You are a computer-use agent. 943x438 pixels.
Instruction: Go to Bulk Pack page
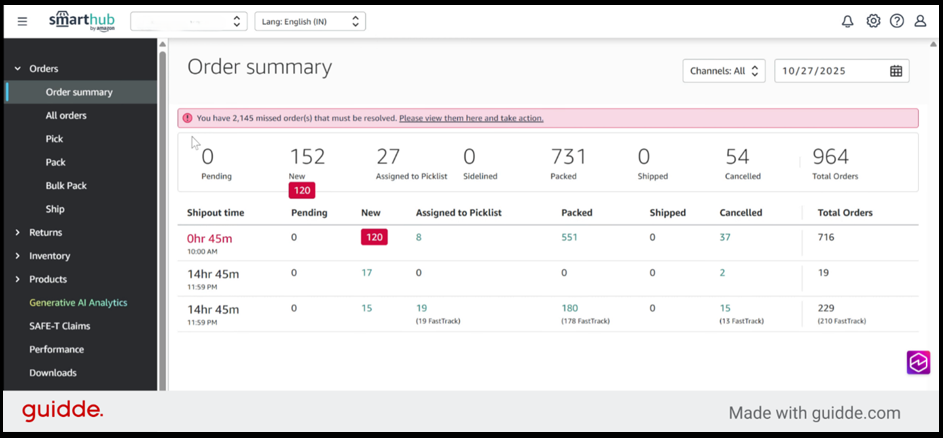click(66, 186)
